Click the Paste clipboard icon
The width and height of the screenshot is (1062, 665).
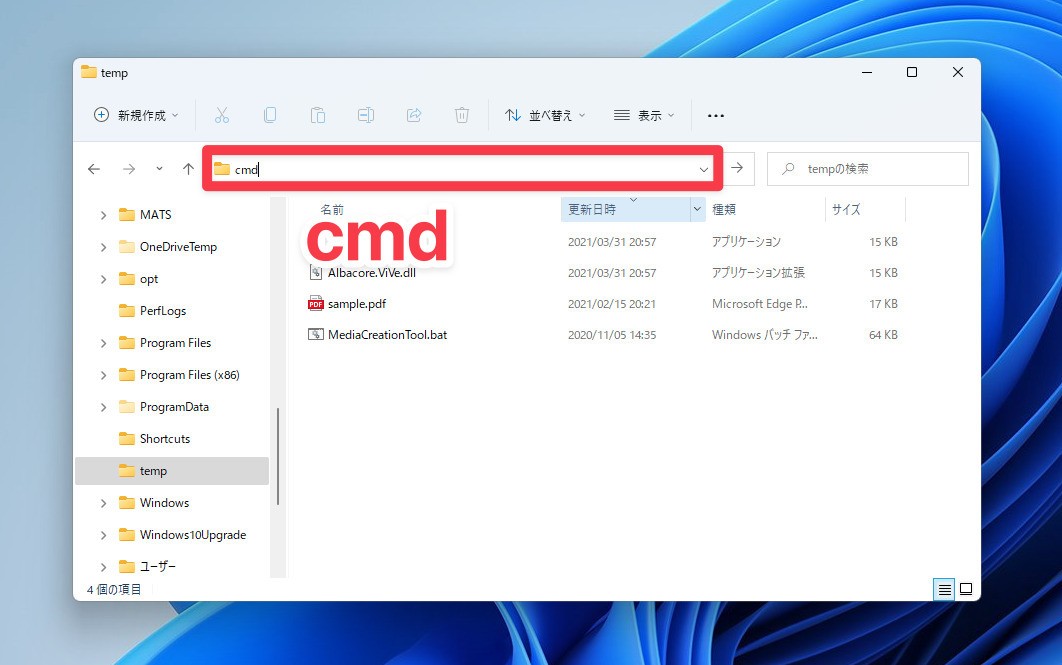click(318, 115)
